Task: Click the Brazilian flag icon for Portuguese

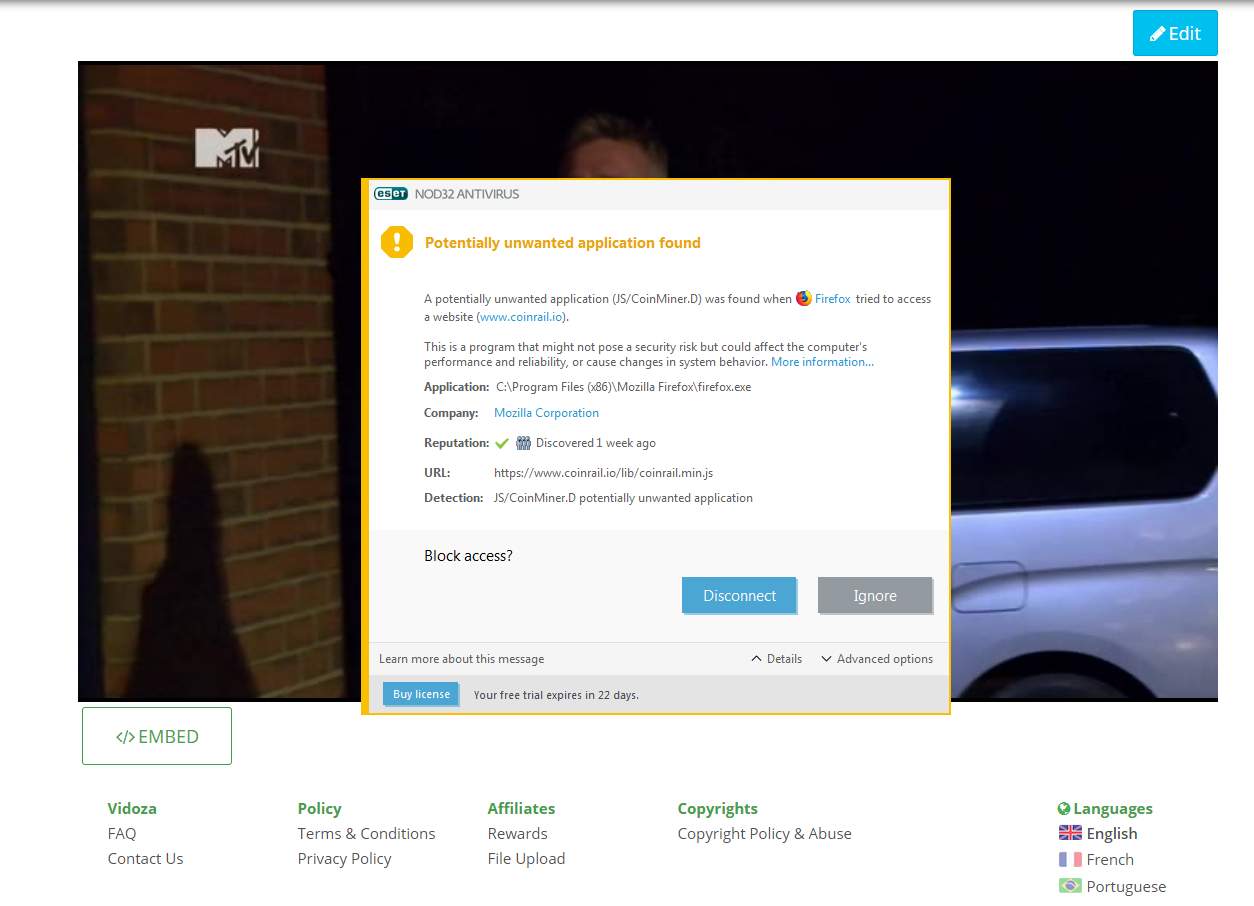Action: (x=1070, y=886)
